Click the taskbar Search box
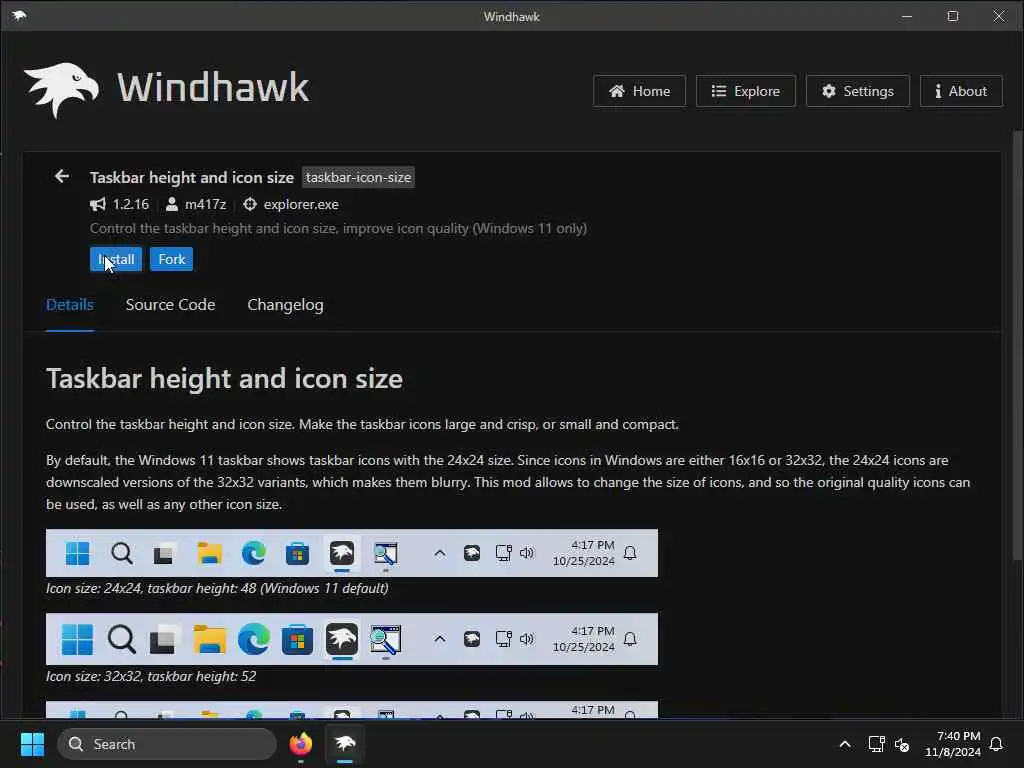The width and height of the screenshot is (1024, 768). pyautogui.click(x=167, y=744)
